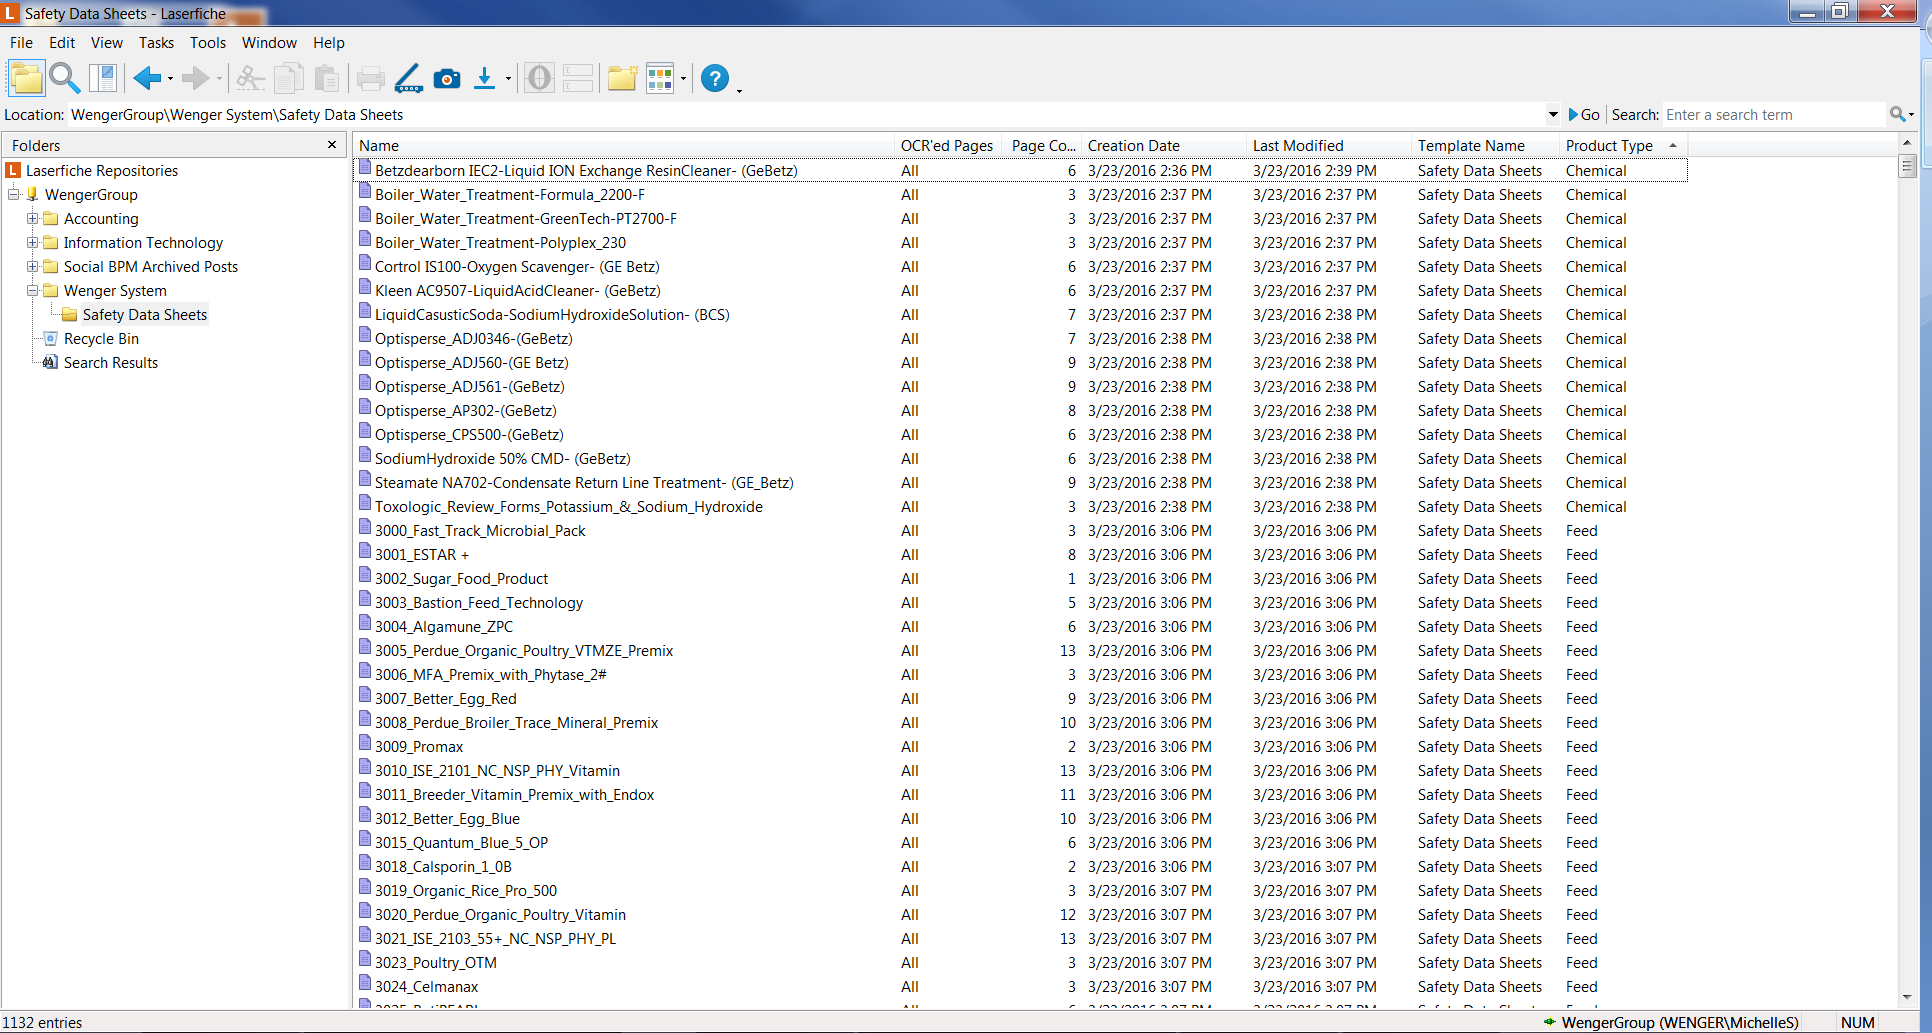Click the Cut scissors icon
The height and width of the screenshot is (1033, 1932).
point(250,78)
